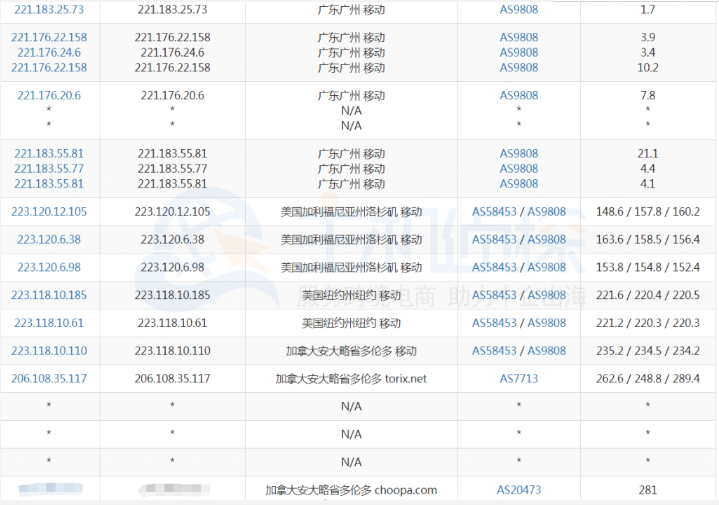Image resolution: width=719 pixels, height=505 pixels.
Task: Click the blue 223.118.10.61 IP link
Action: click(x=49, y=323)
